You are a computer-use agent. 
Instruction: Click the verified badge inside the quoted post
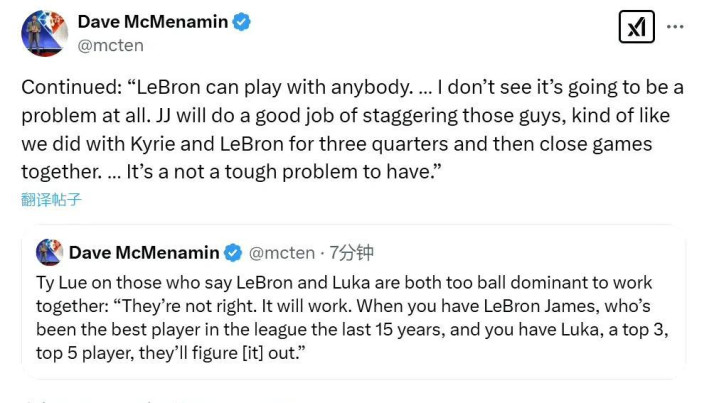tap(232, 253)
